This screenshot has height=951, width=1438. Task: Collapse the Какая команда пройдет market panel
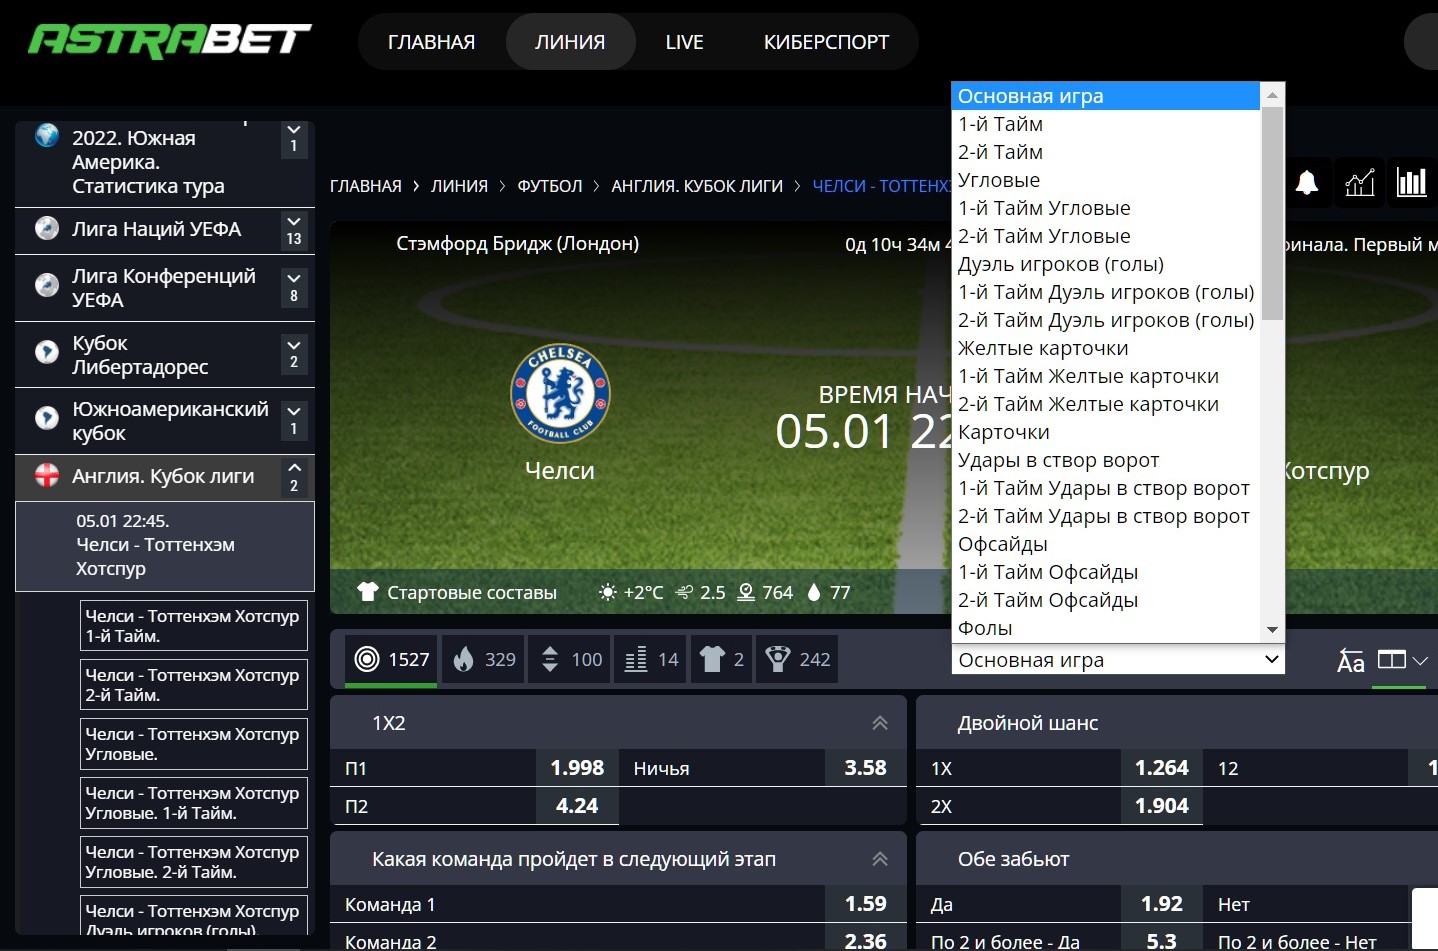pyautogui.click(x=880, y=859)
